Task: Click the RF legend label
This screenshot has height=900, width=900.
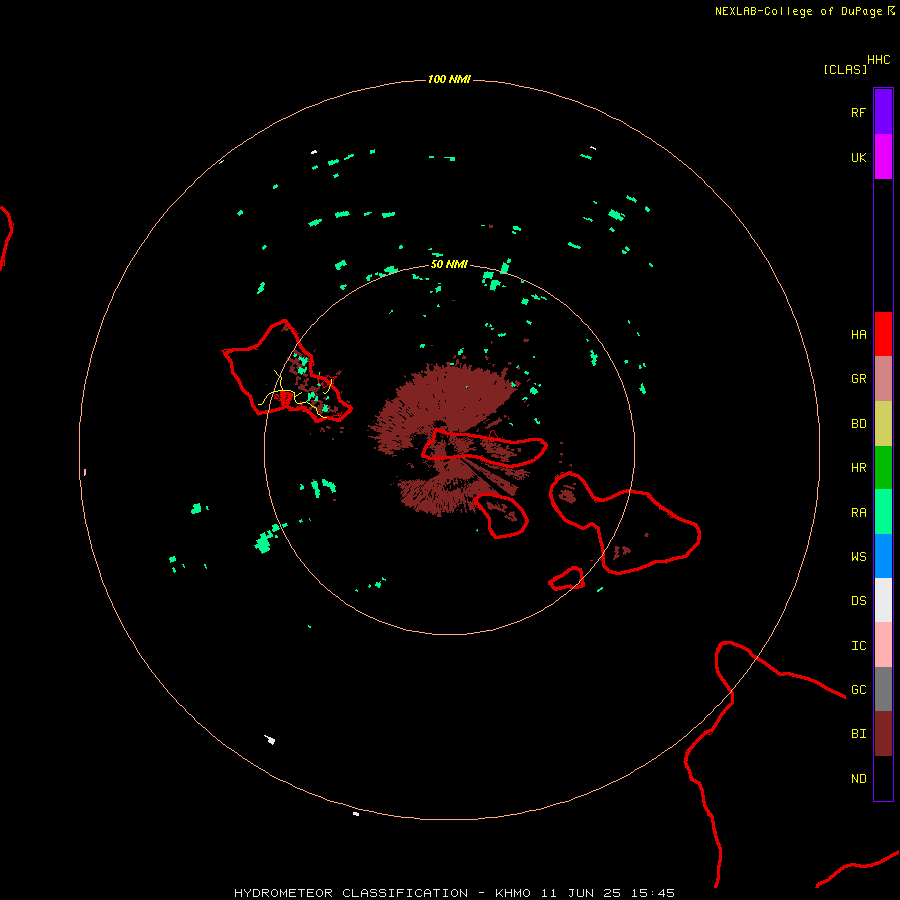Action: click(858, 112)
